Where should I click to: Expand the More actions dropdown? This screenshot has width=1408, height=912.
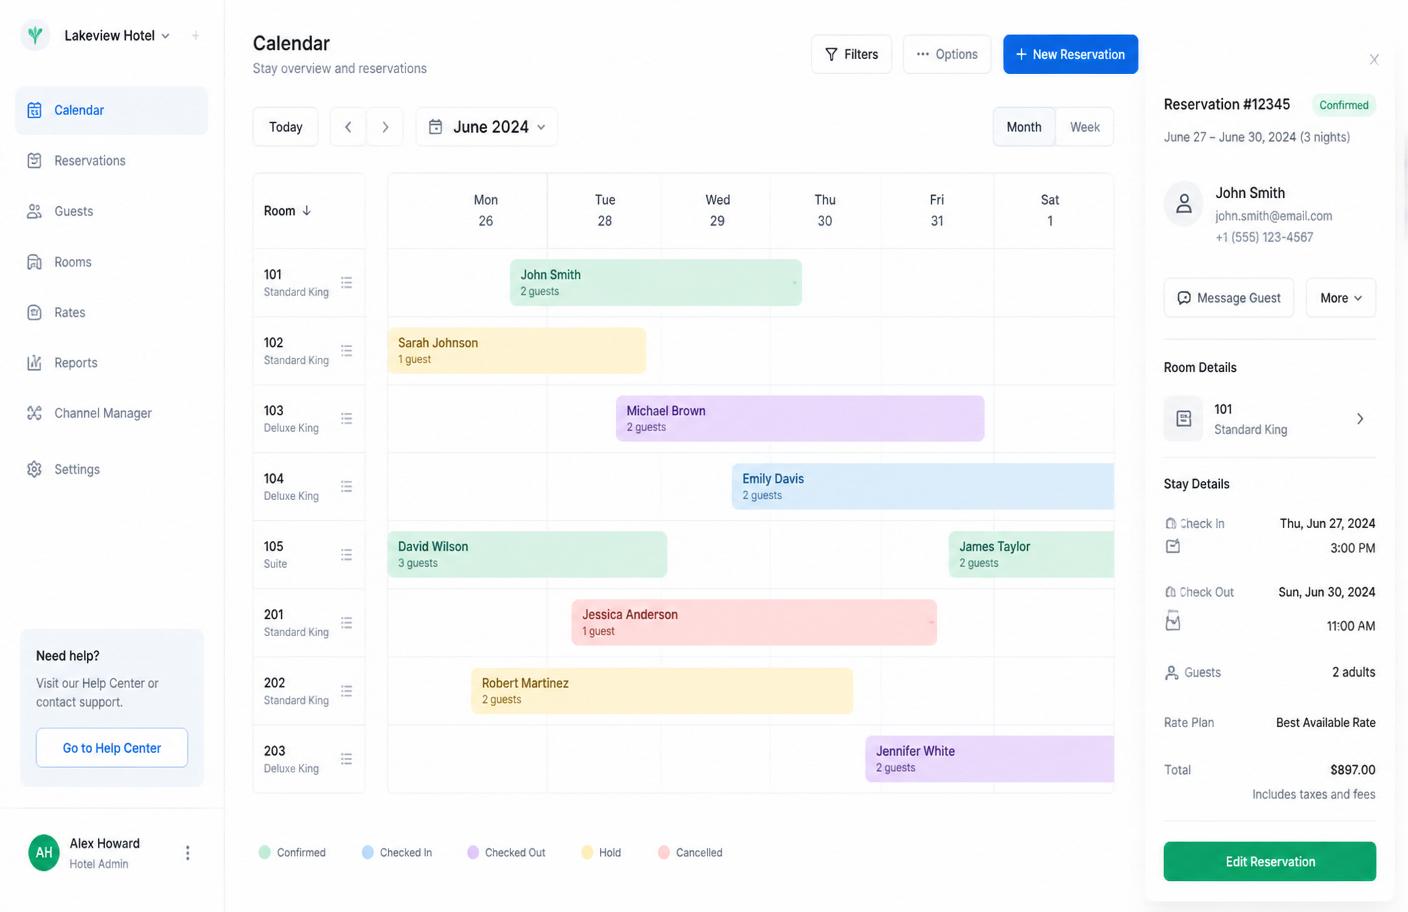coord(1341,298)
